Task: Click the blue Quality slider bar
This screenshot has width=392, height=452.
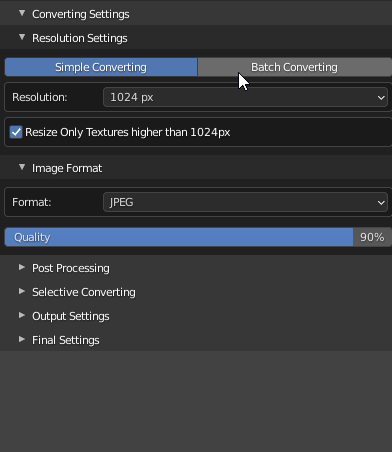Action: coord(179,237)
